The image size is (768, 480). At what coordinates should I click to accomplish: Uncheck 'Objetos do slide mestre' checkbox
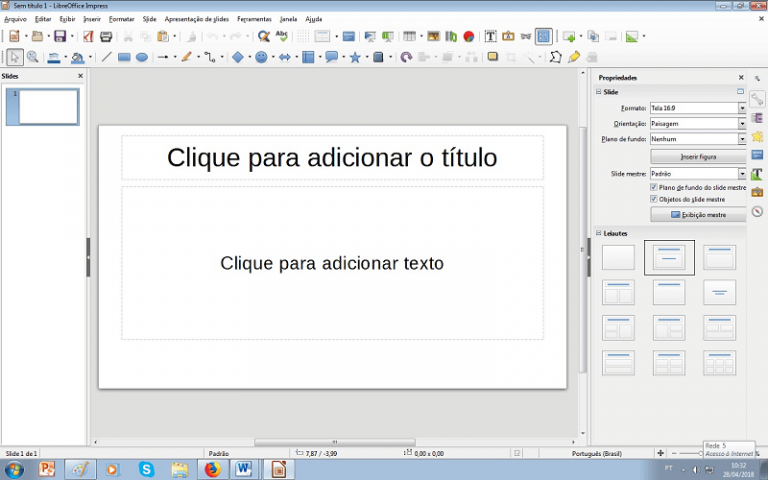pos(654,199)
